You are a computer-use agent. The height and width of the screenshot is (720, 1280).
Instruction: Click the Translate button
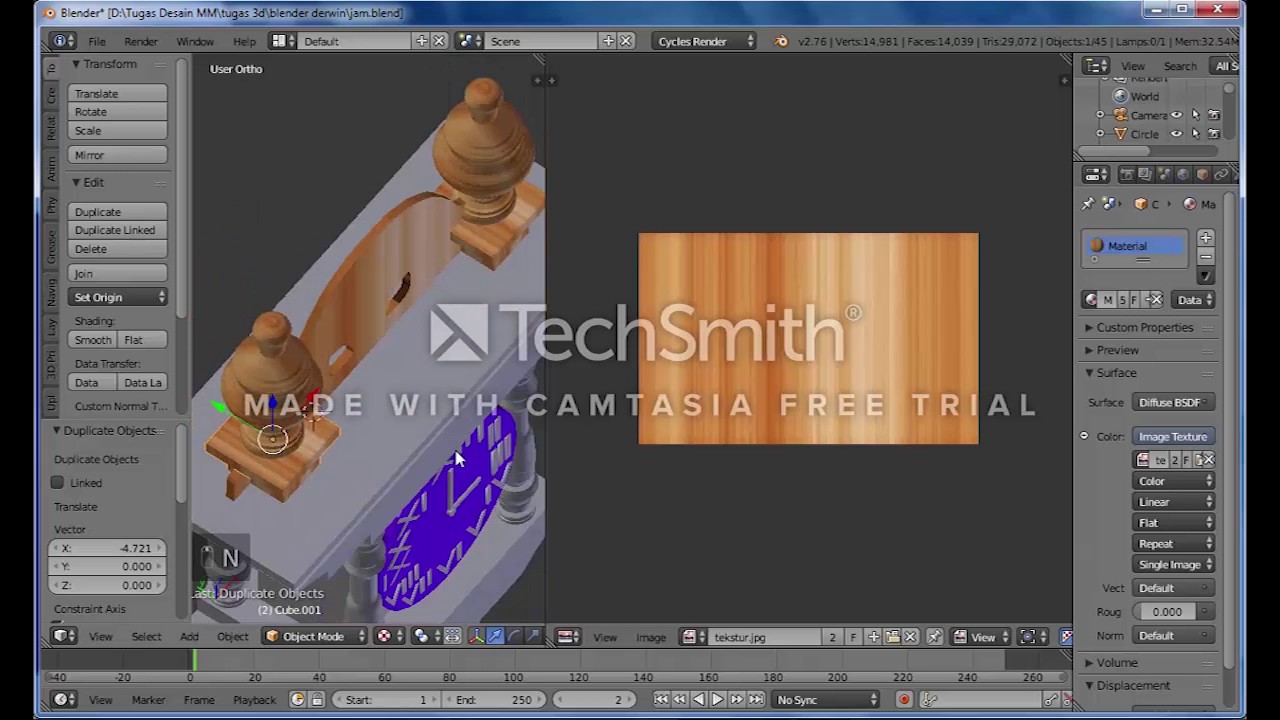pyautogui.click(x=118, y=93)
